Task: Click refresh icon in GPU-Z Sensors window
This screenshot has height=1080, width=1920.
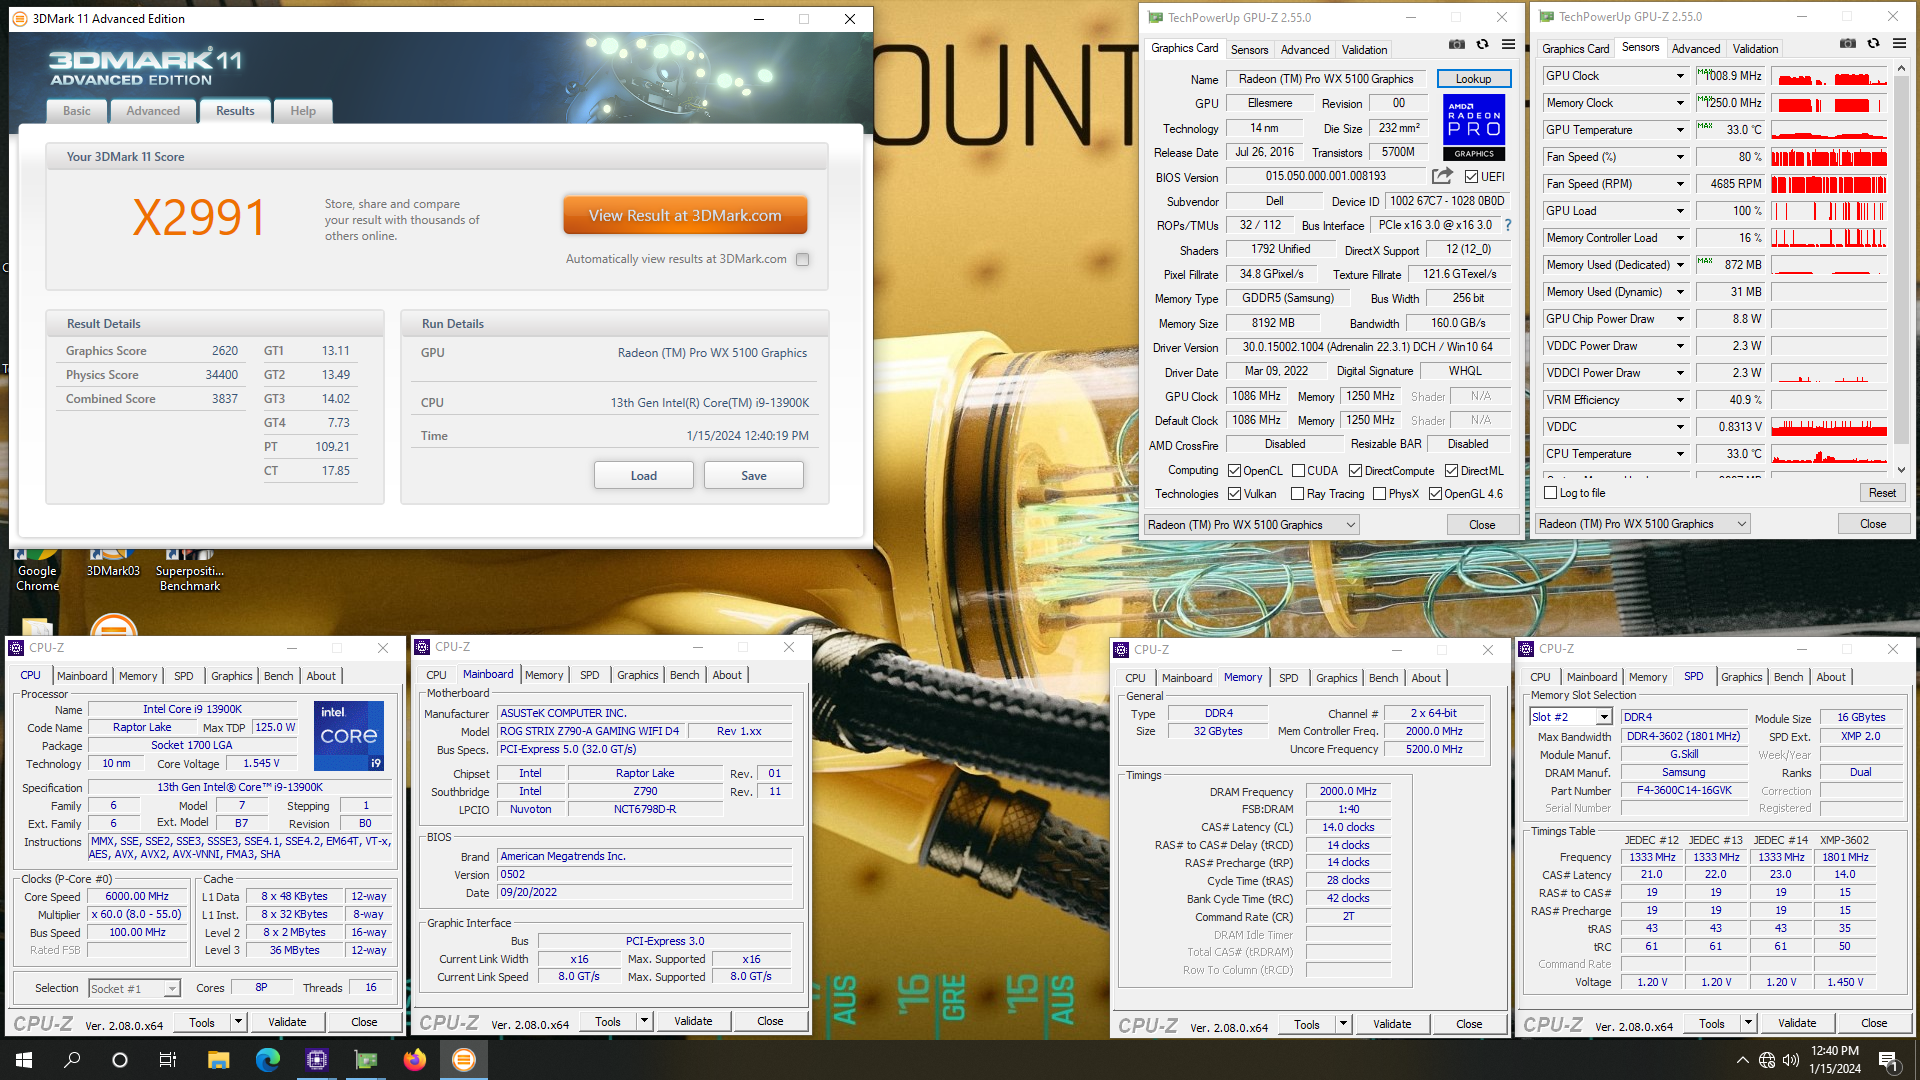Action: 1874,44
